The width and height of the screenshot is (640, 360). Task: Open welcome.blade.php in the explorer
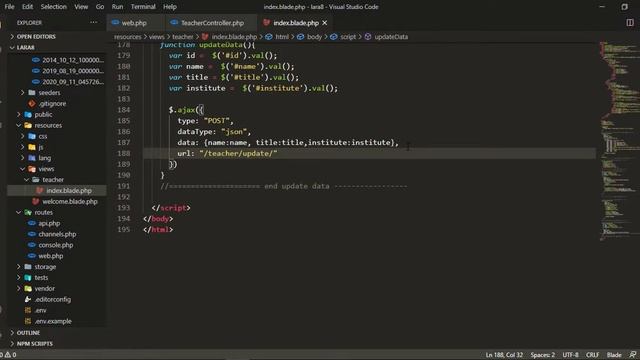pos(69,201)
